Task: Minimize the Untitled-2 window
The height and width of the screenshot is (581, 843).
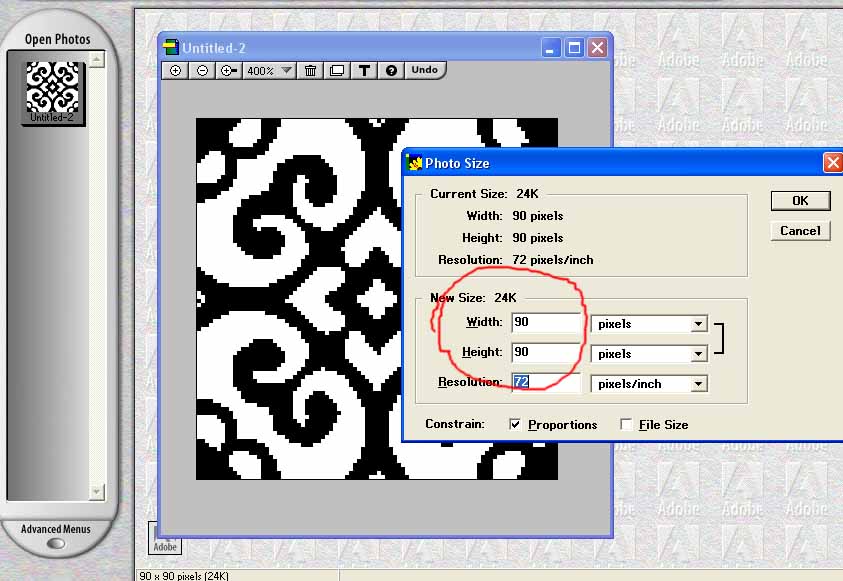Action: tap(550, 48)
